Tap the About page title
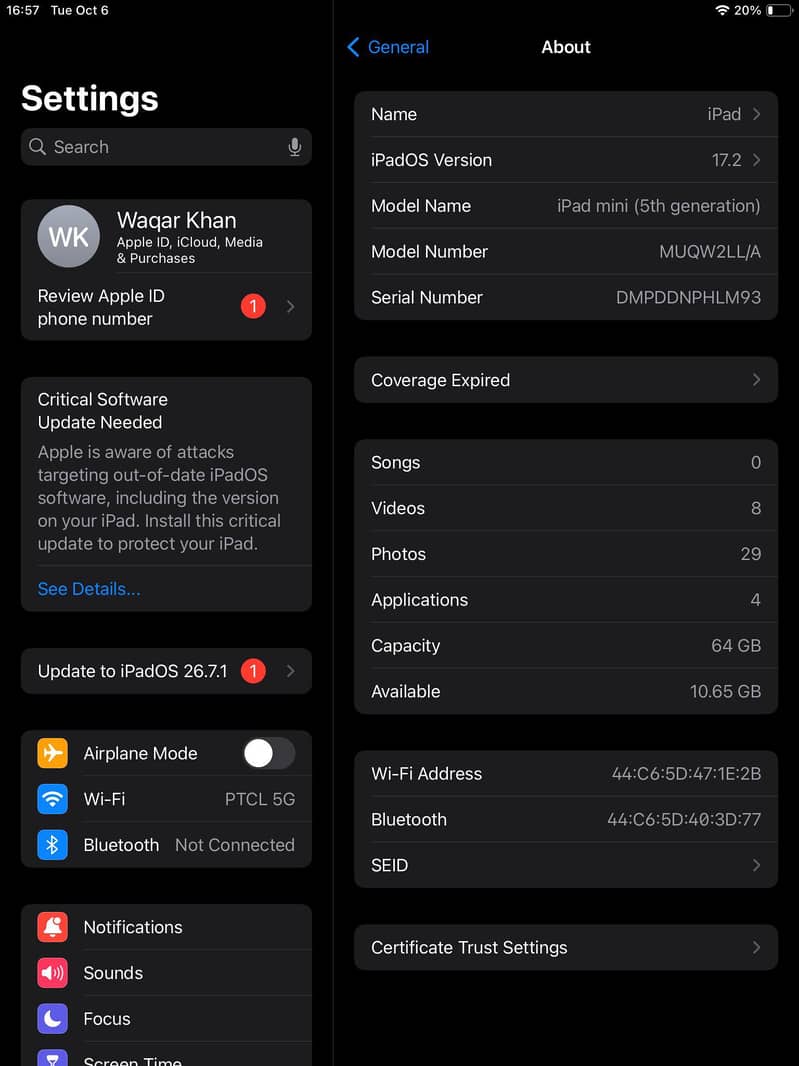 566,47
